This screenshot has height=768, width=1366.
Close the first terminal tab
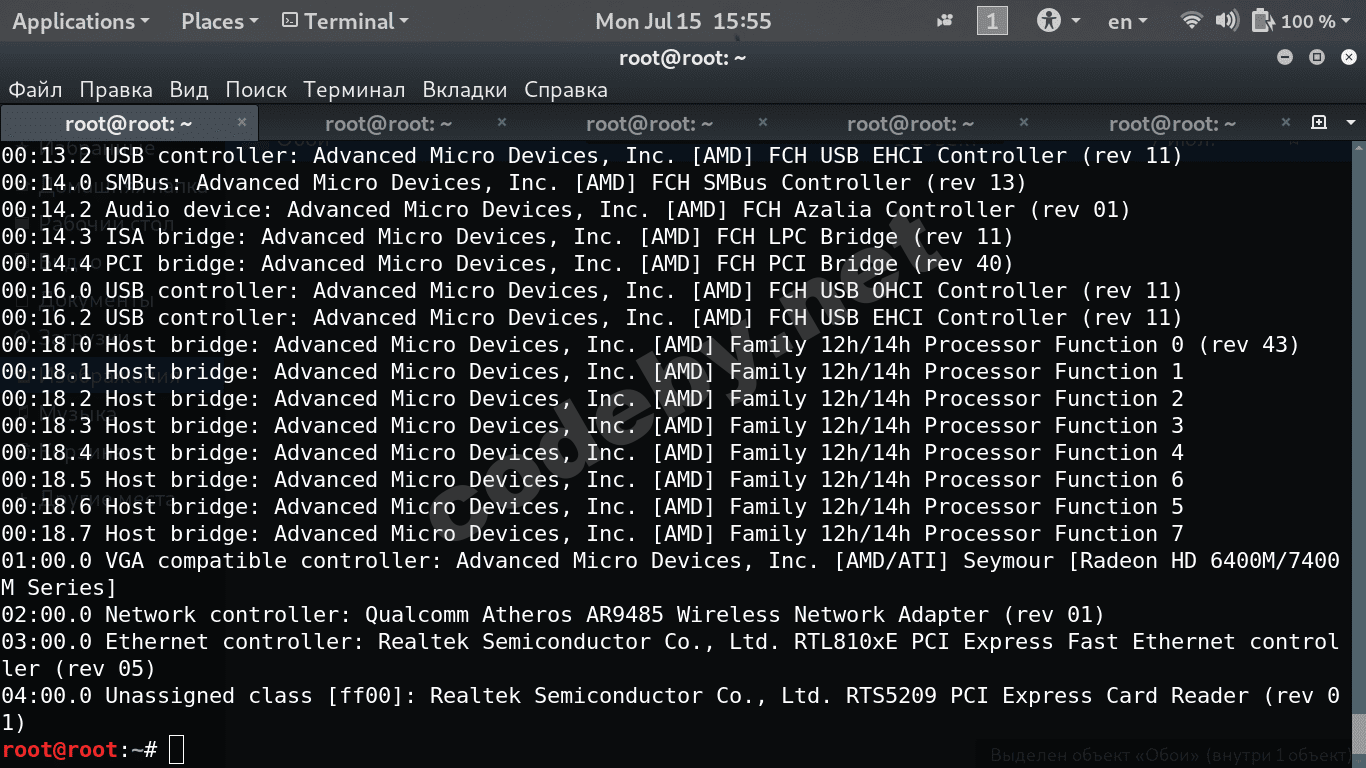(x=242, y=122)
